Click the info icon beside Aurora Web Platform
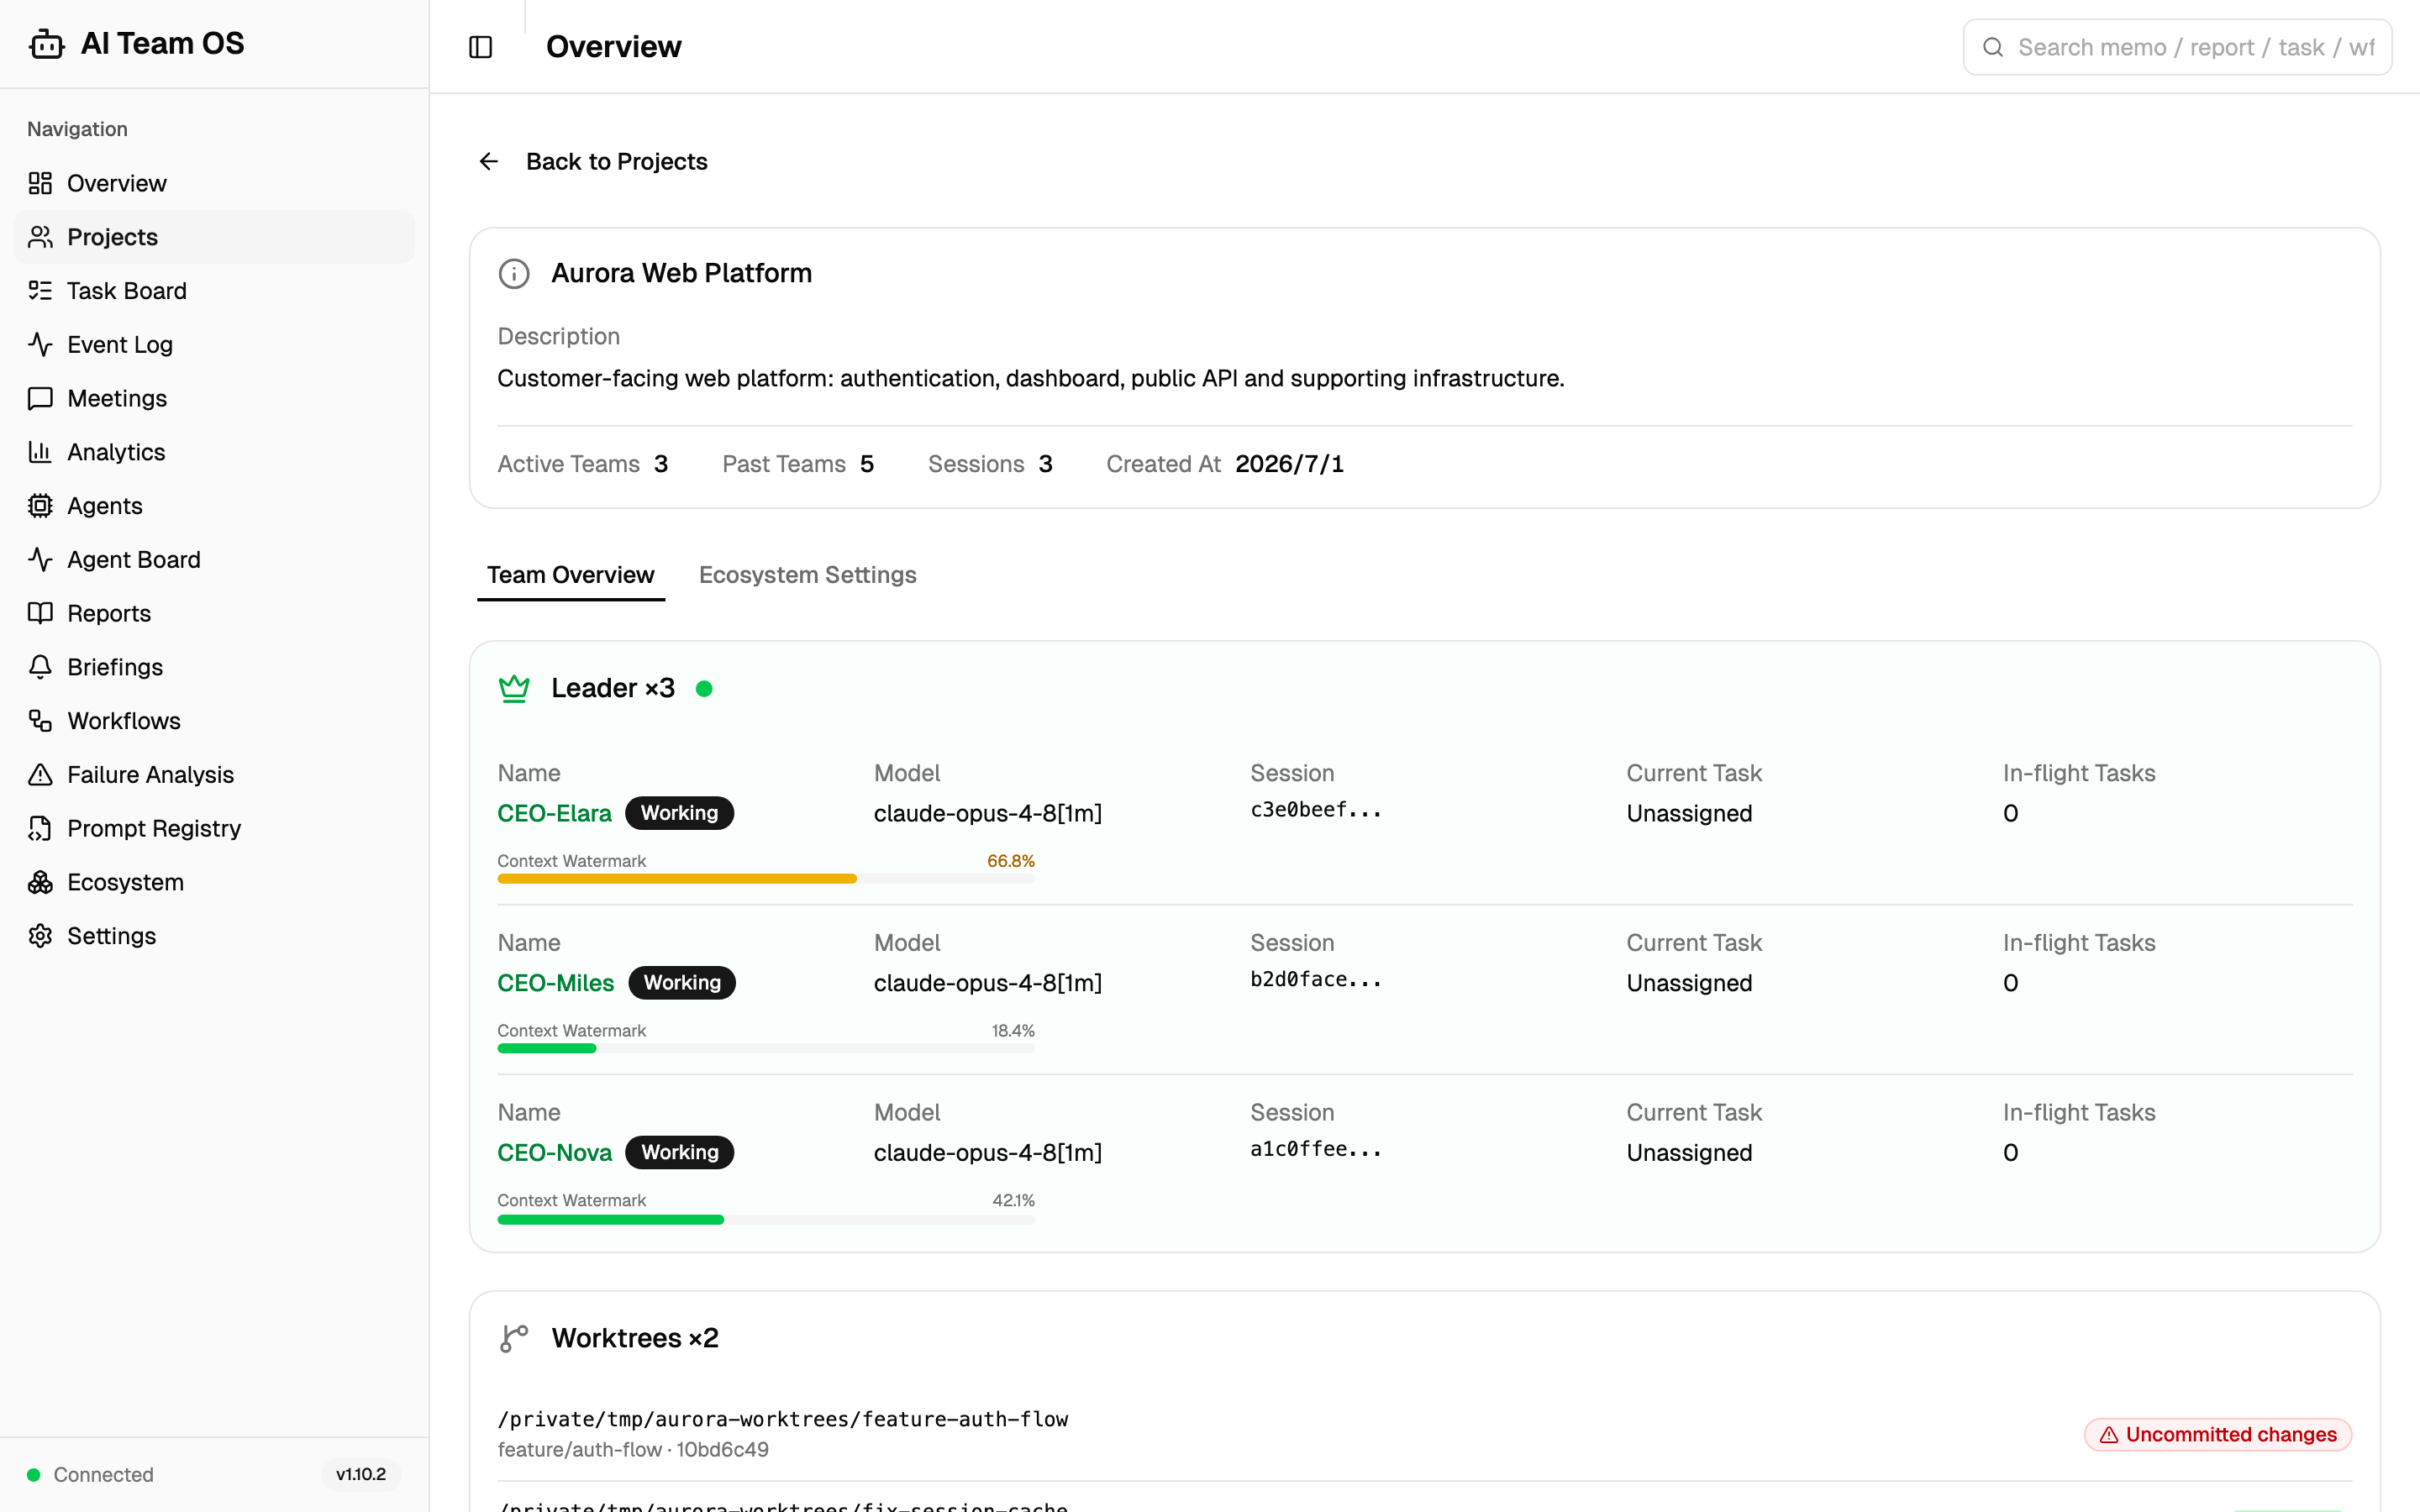 [514, 273]
